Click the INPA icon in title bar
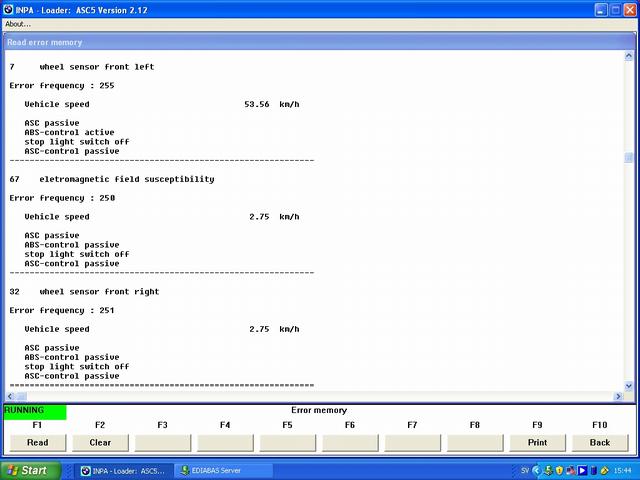The height and width of the screenshot is (480, 640). click(9, 8)
